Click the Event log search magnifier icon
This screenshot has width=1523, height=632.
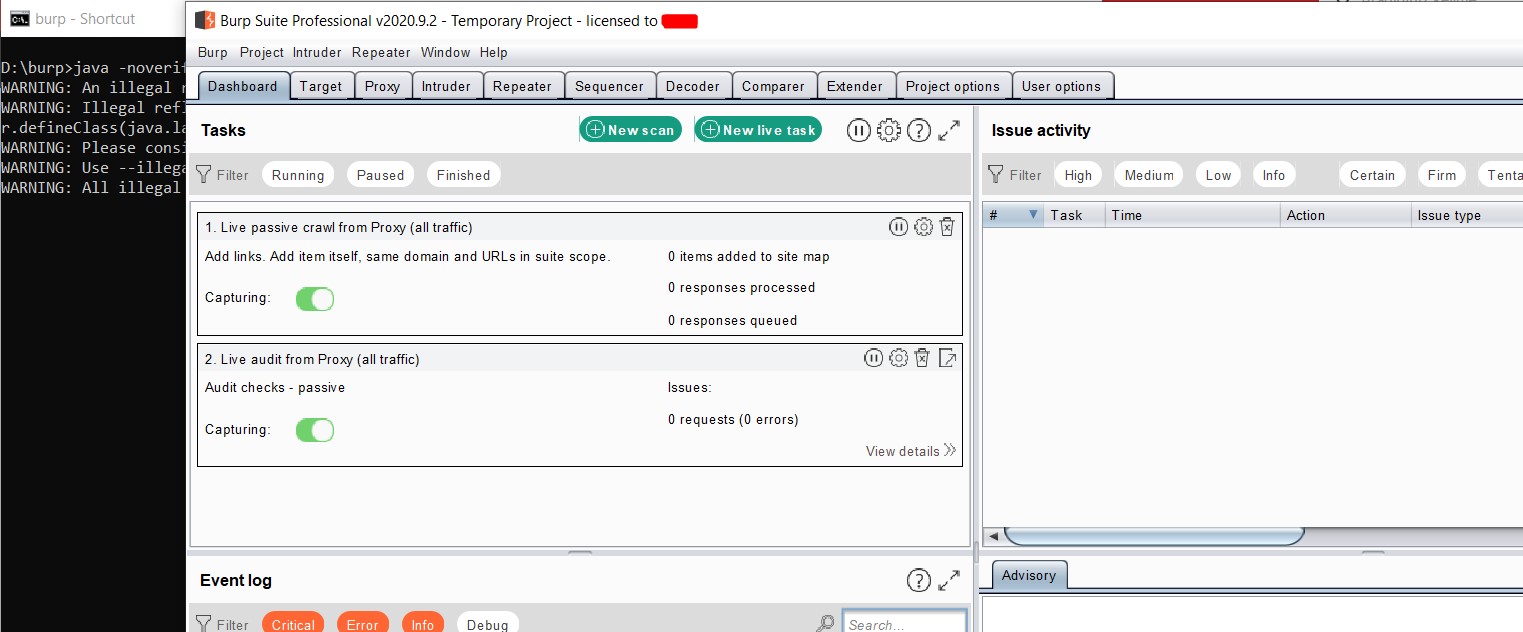pyautogui.click(x=825, y=624)
